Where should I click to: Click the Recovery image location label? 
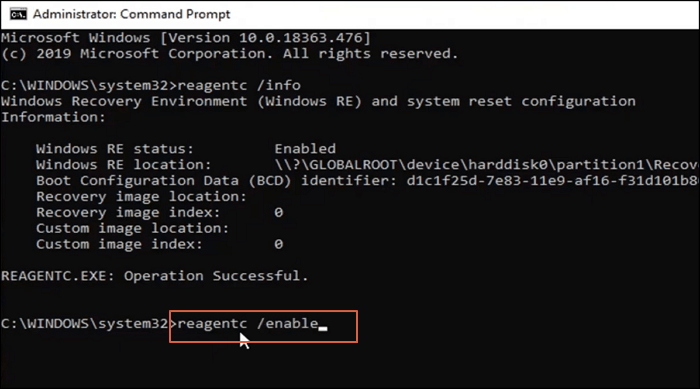click(142, 197)
